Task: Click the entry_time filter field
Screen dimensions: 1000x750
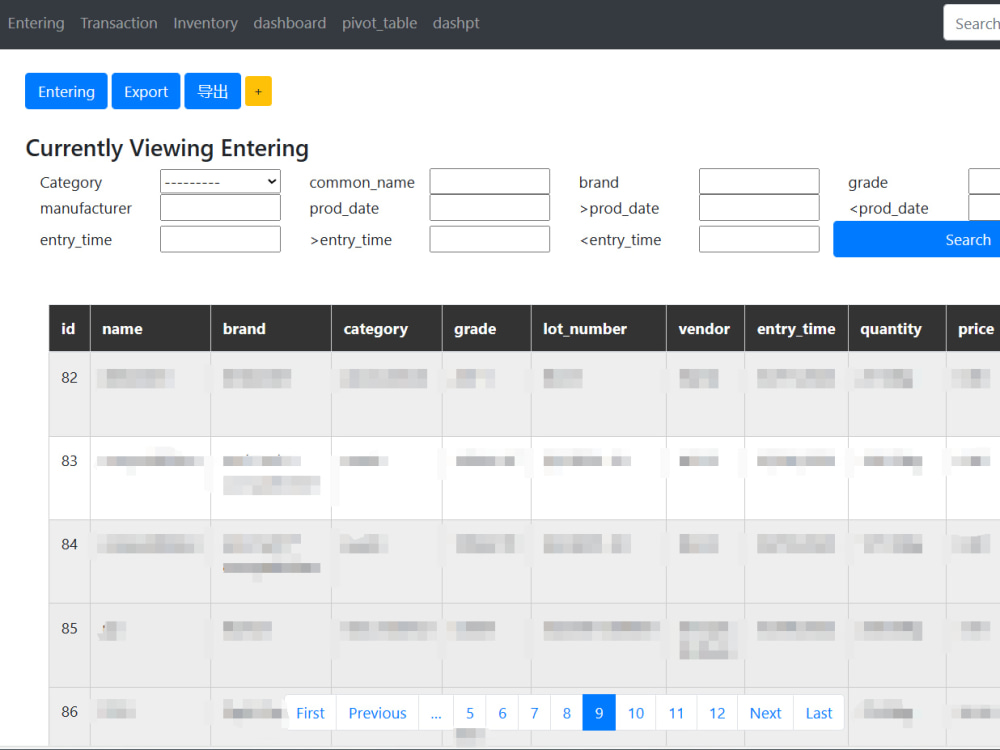Action: tap(220, 239)
